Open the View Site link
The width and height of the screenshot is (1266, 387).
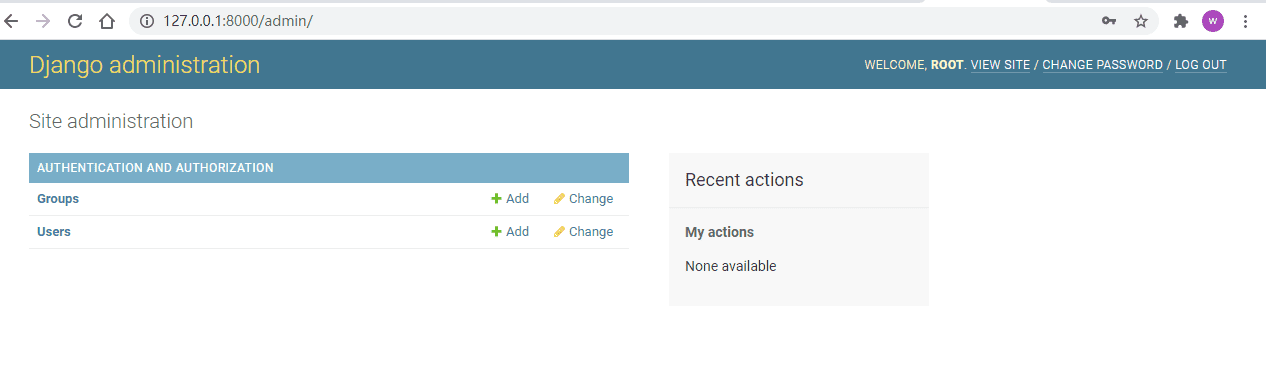(1000, 65)
